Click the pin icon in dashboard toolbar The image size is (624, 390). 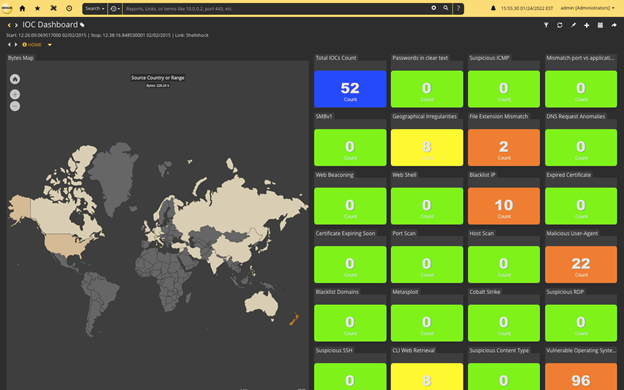573,25
